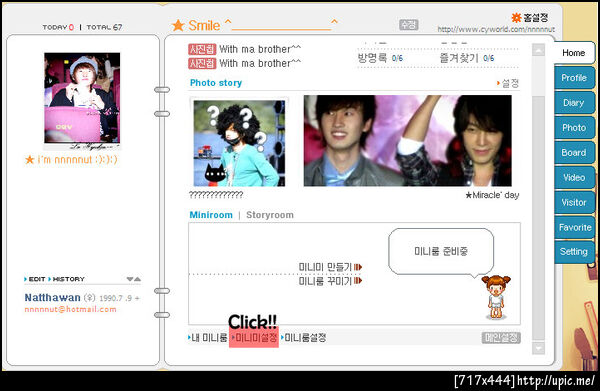Click the EDIT link in profile panel
Viewport: 600px width, 391px height.
pos(34,279)
